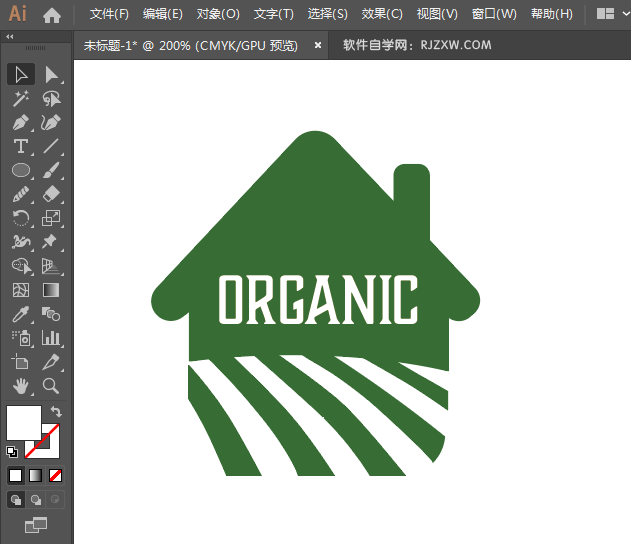Choose the Hand tool
Image resolution: width=631 pixels, height=544 pixels.
(x=20, y=386)
